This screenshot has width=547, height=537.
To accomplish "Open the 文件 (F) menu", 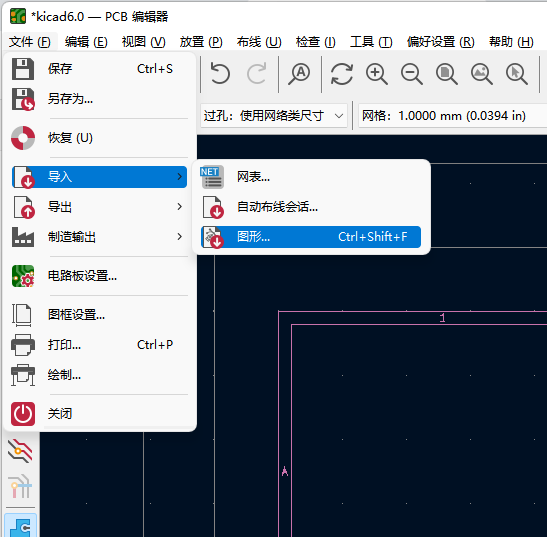I will click(30, 42).
